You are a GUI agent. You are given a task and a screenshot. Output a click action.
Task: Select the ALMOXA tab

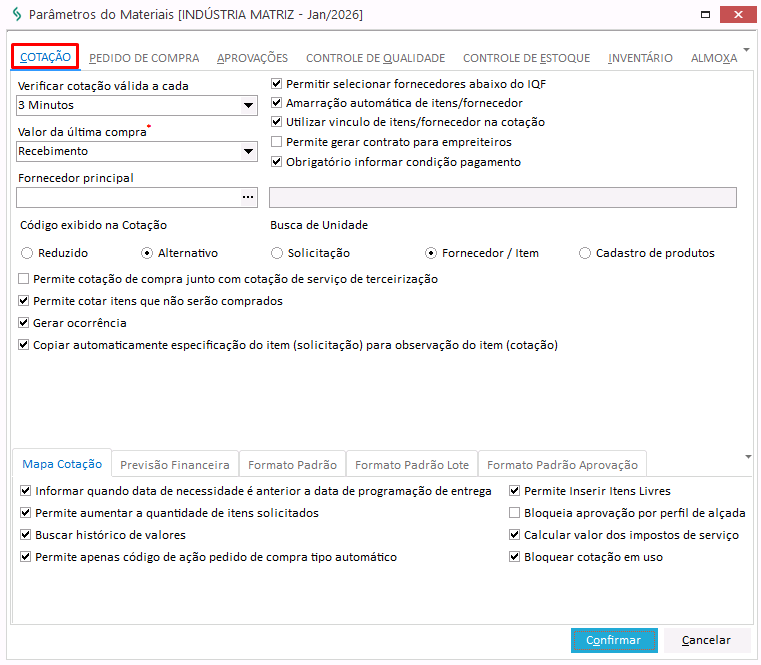[x=714, y=58]
